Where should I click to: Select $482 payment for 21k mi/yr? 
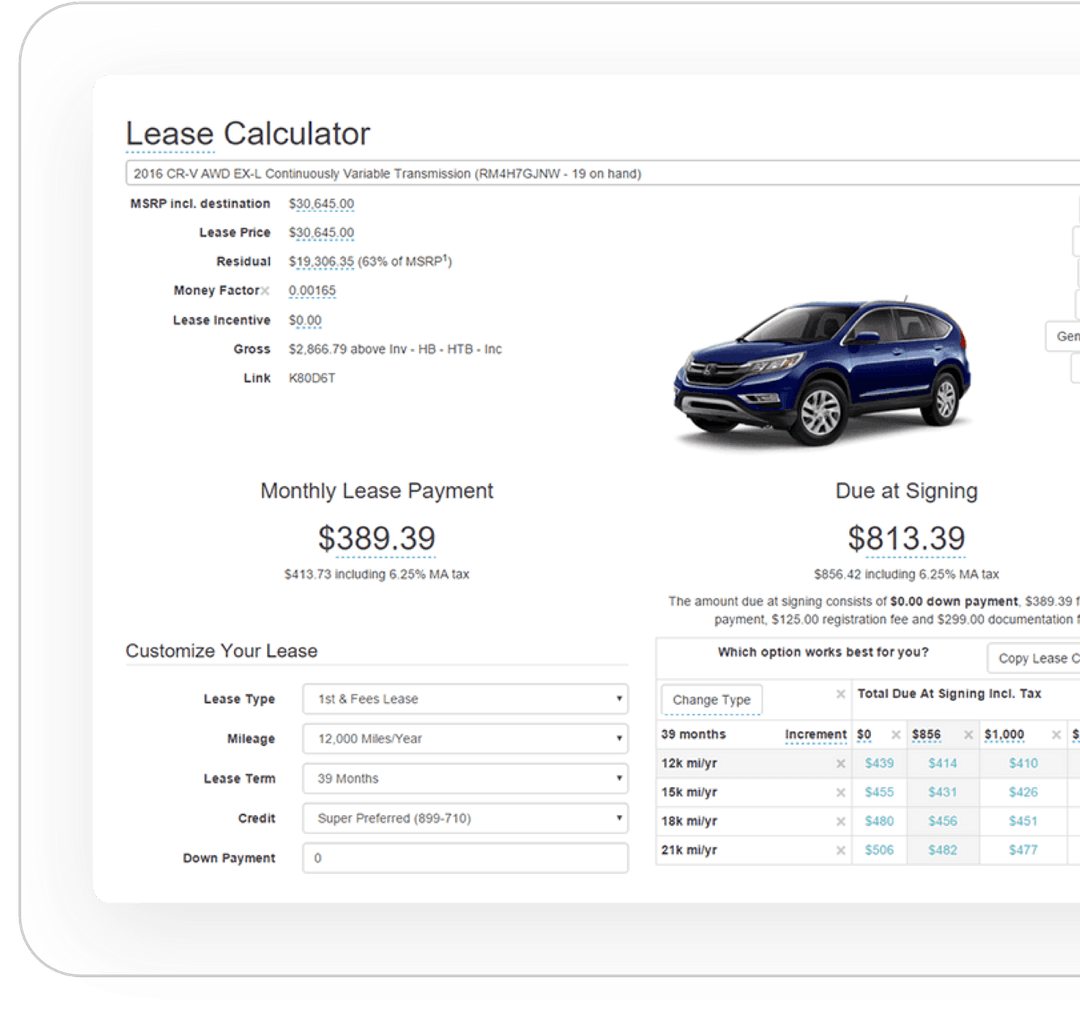[943, 851]
